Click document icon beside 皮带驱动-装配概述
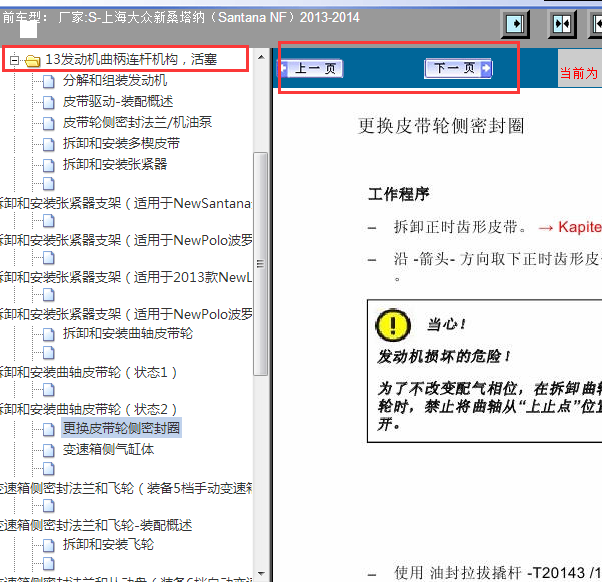Screen dimensions: 602x582 (x=49, y=103)
